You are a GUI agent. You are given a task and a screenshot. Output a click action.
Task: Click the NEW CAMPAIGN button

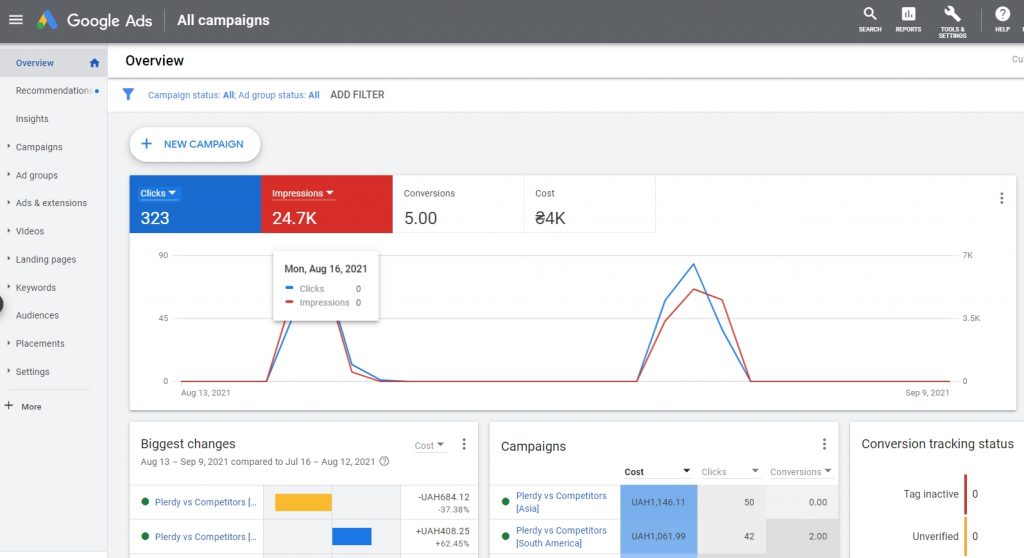point(195,144)
